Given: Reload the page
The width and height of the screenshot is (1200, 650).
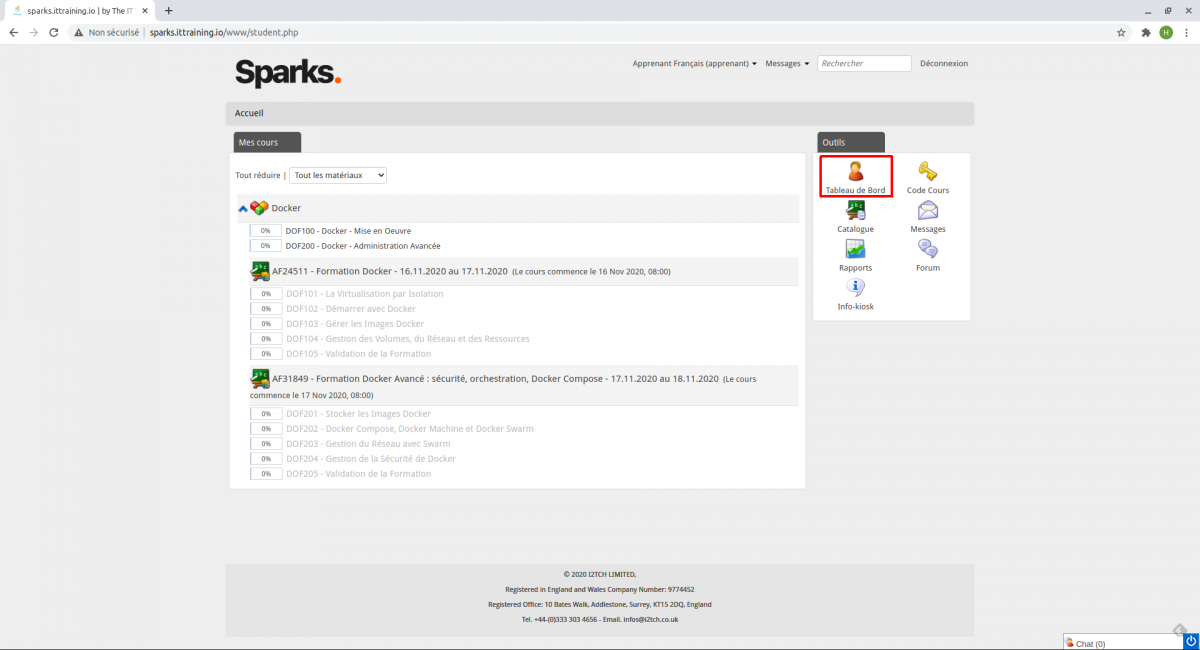Looking at the screenshot, I should (55, 32).
